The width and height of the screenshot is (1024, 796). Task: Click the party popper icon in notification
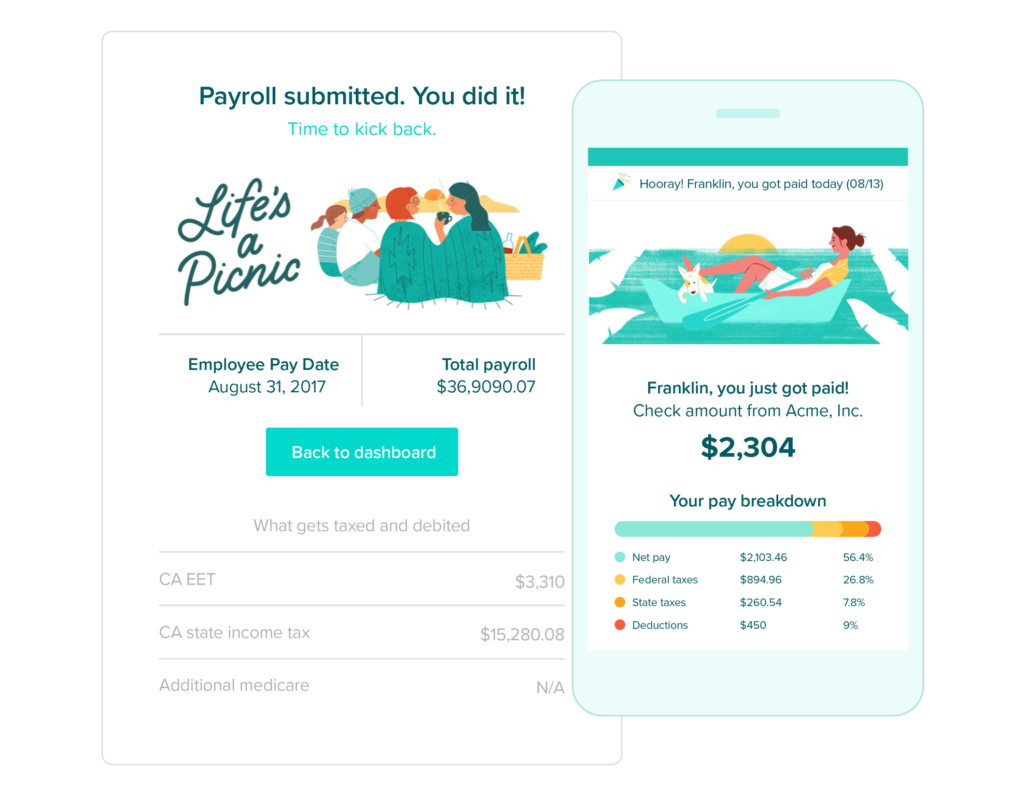click(620, 182)
